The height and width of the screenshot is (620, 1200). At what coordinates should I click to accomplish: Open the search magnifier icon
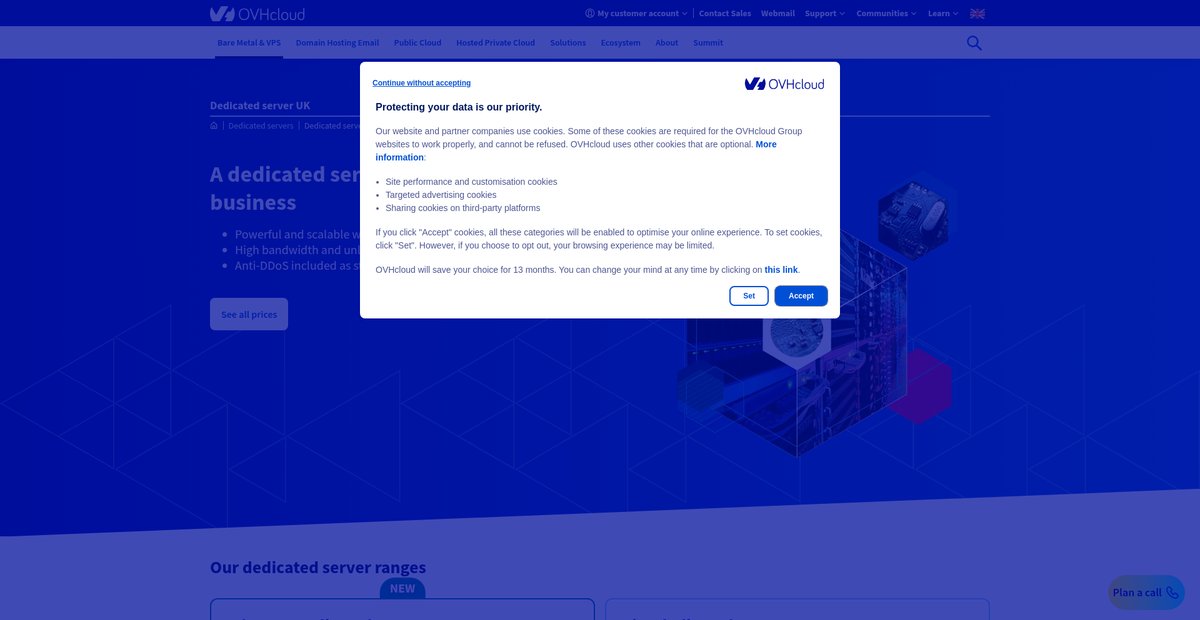(x=974, y=43)
